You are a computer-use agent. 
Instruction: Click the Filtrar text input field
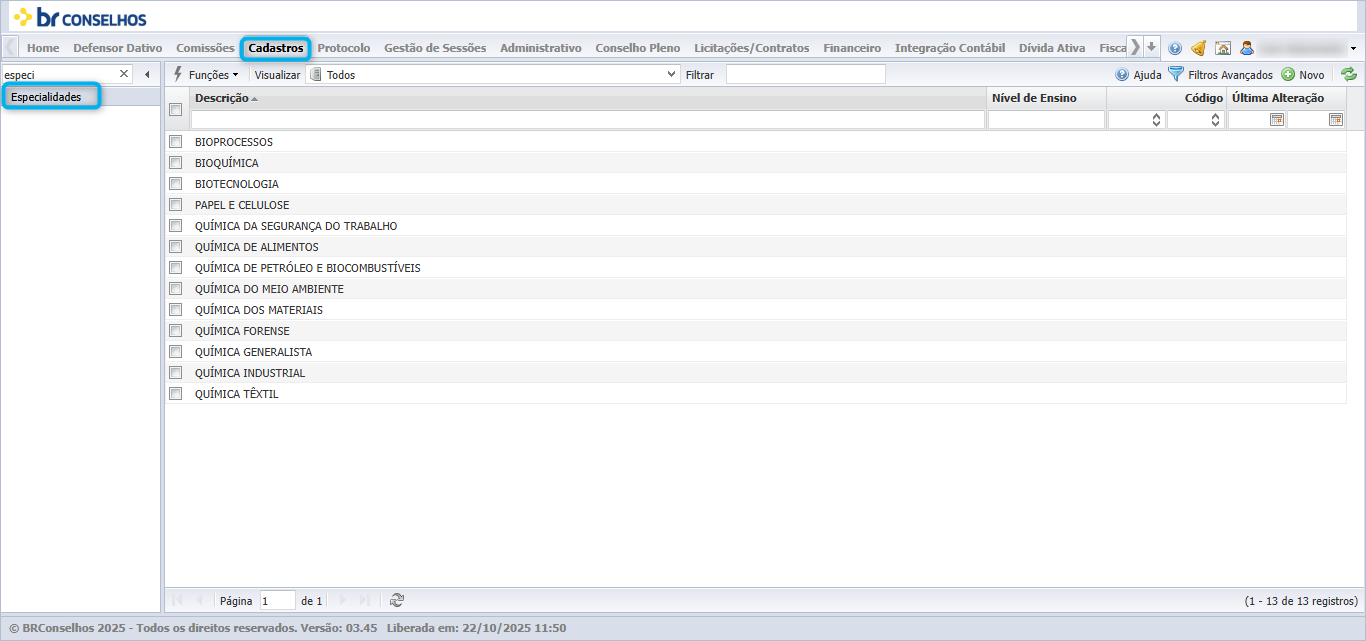click(806, 74)
